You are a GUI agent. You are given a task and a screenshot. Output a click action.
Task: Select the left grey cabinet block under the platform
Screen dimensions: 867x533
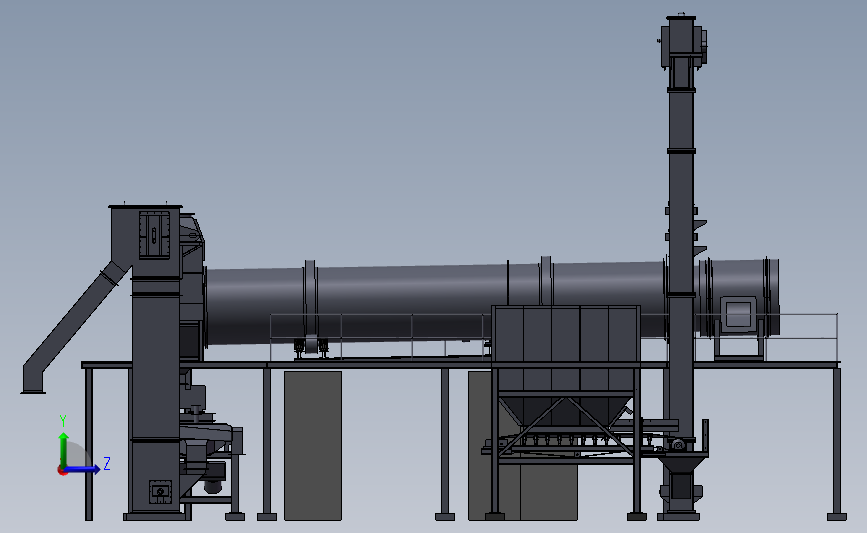(x=313, y=445)
